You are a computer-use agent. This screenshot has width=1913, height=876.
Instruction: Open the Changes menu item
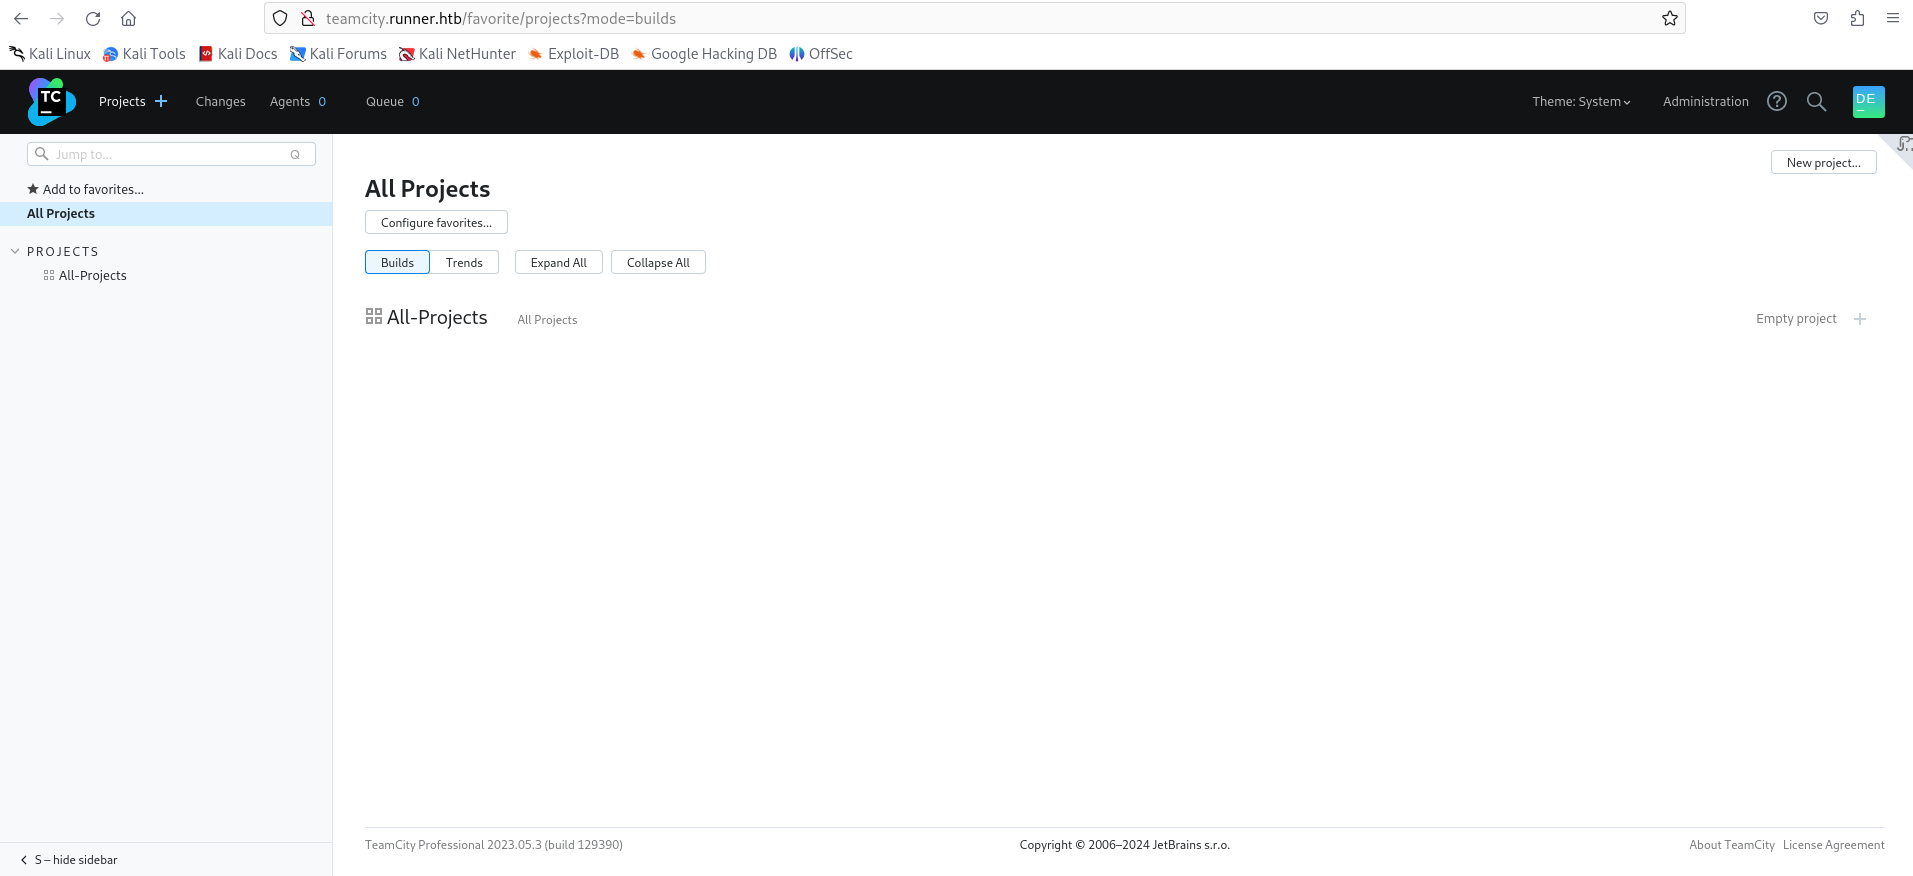pyautogui.click(x=220, y=101)
